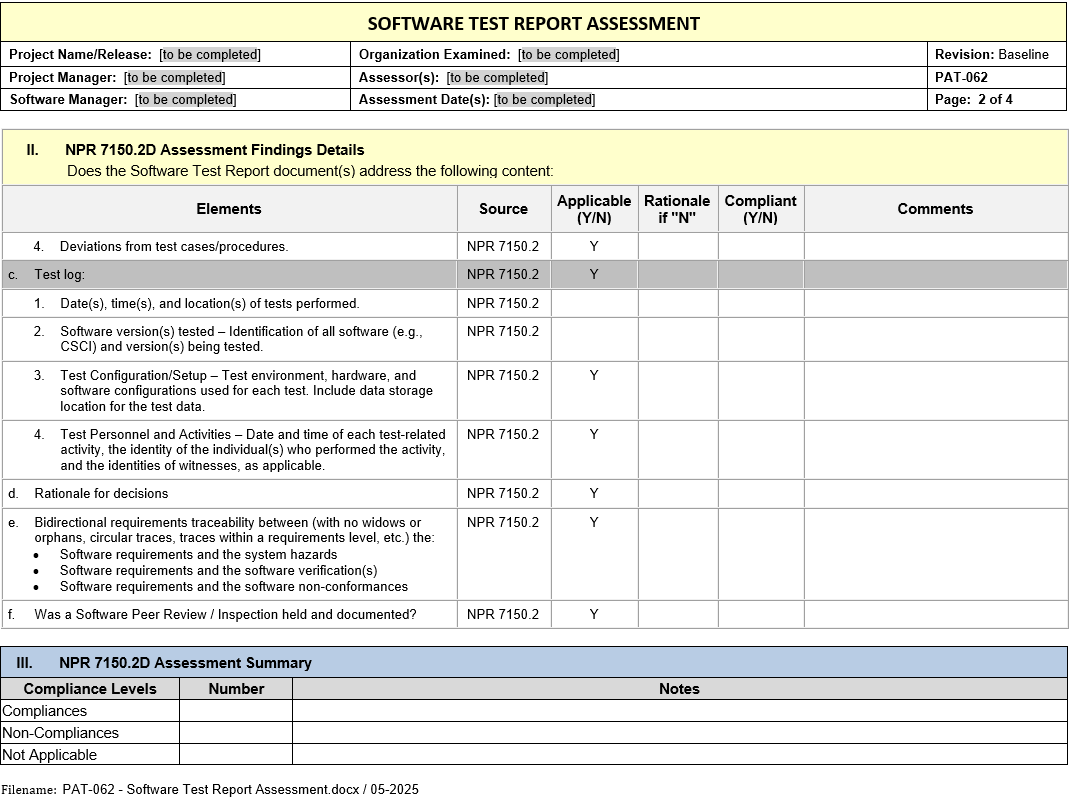This screenshot has height=800, width=1071.
Task: Click the "NPR 7150.2D Assessment Summary" heading
Action: [x=185, y=663]
